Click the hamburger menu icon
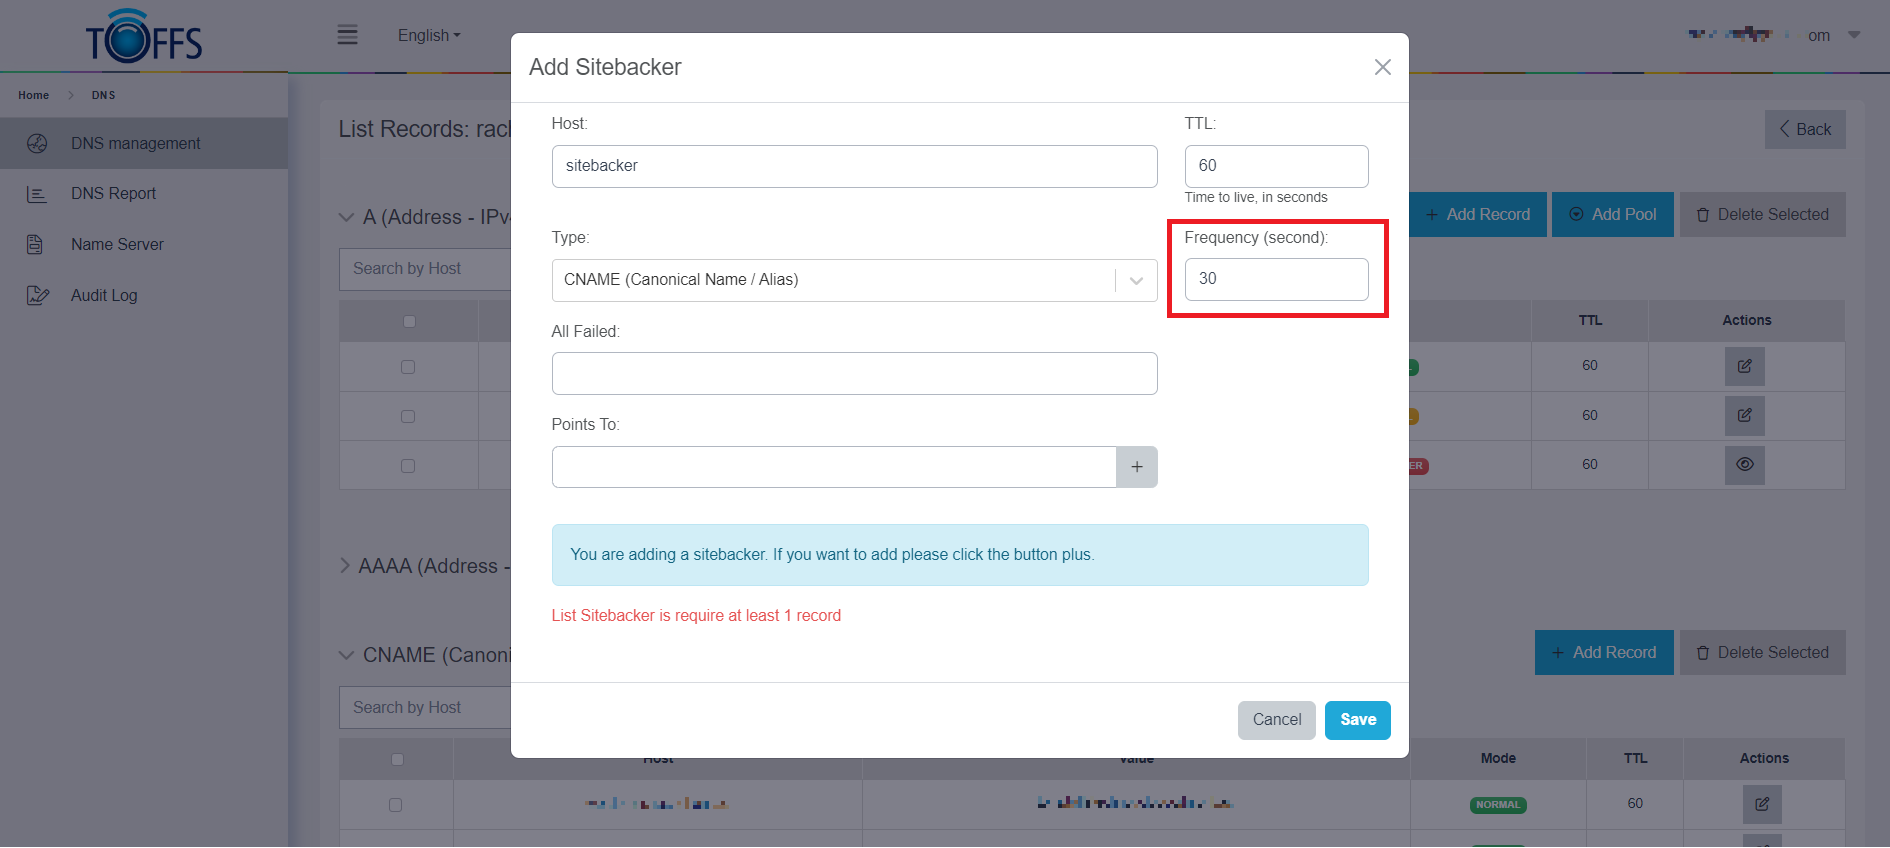The image size is (1890, 848). click(x=347, y=35)
